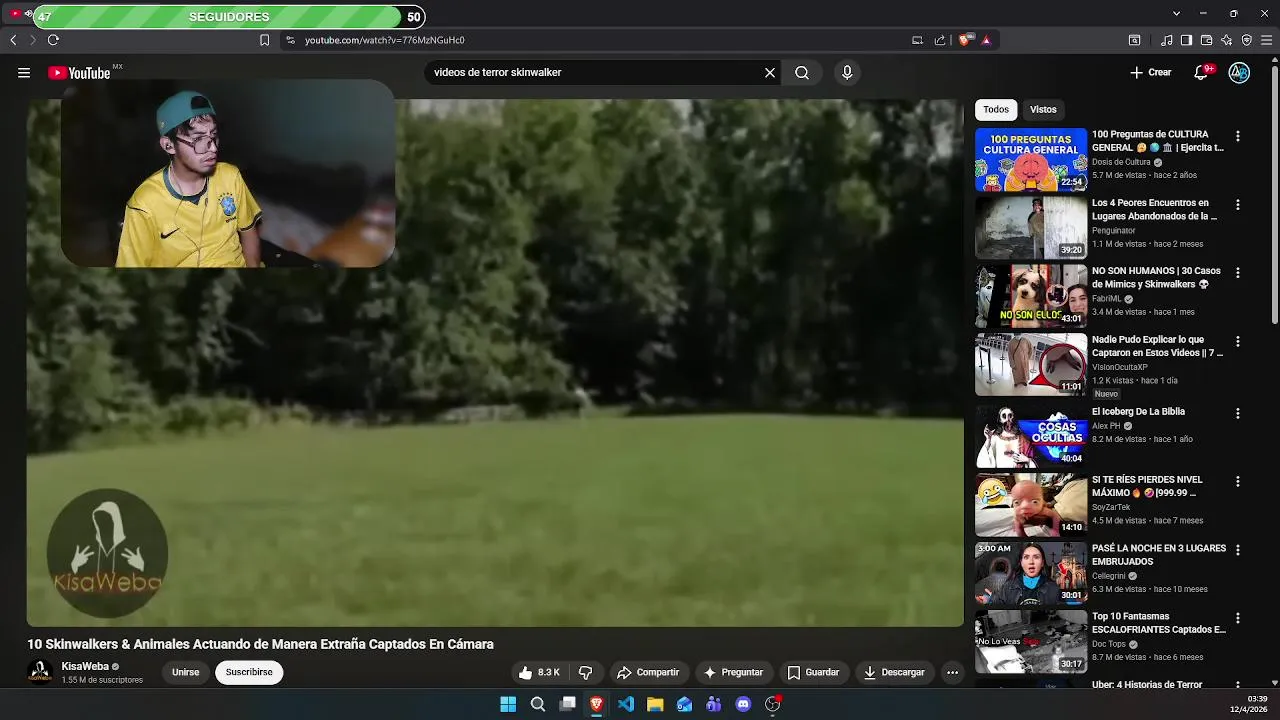Image resolution: width=1280 pixels, height=720 pixels.
Task: Bookmark this page in Brave
Action: [264, 40]
